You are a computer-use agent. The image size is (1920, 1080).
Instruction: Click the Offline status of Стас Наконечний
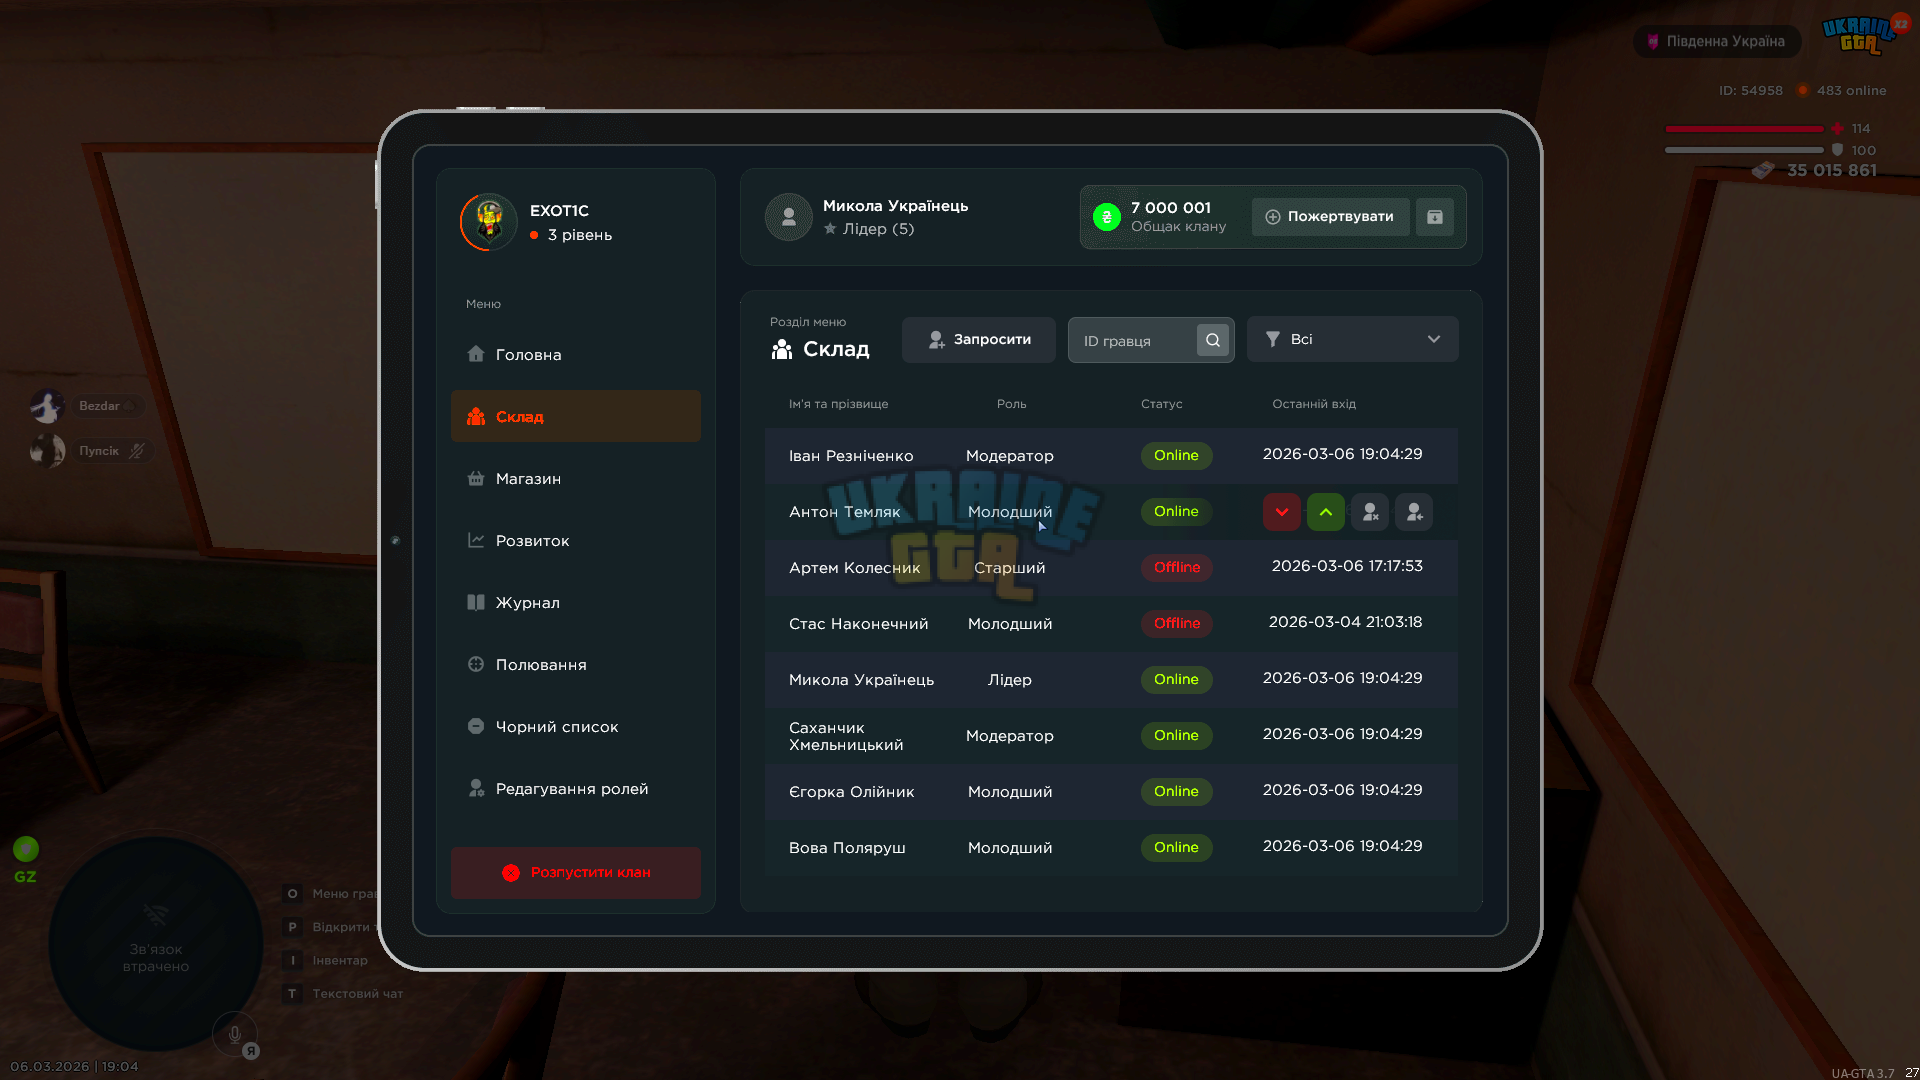(x=1176, y=623)
